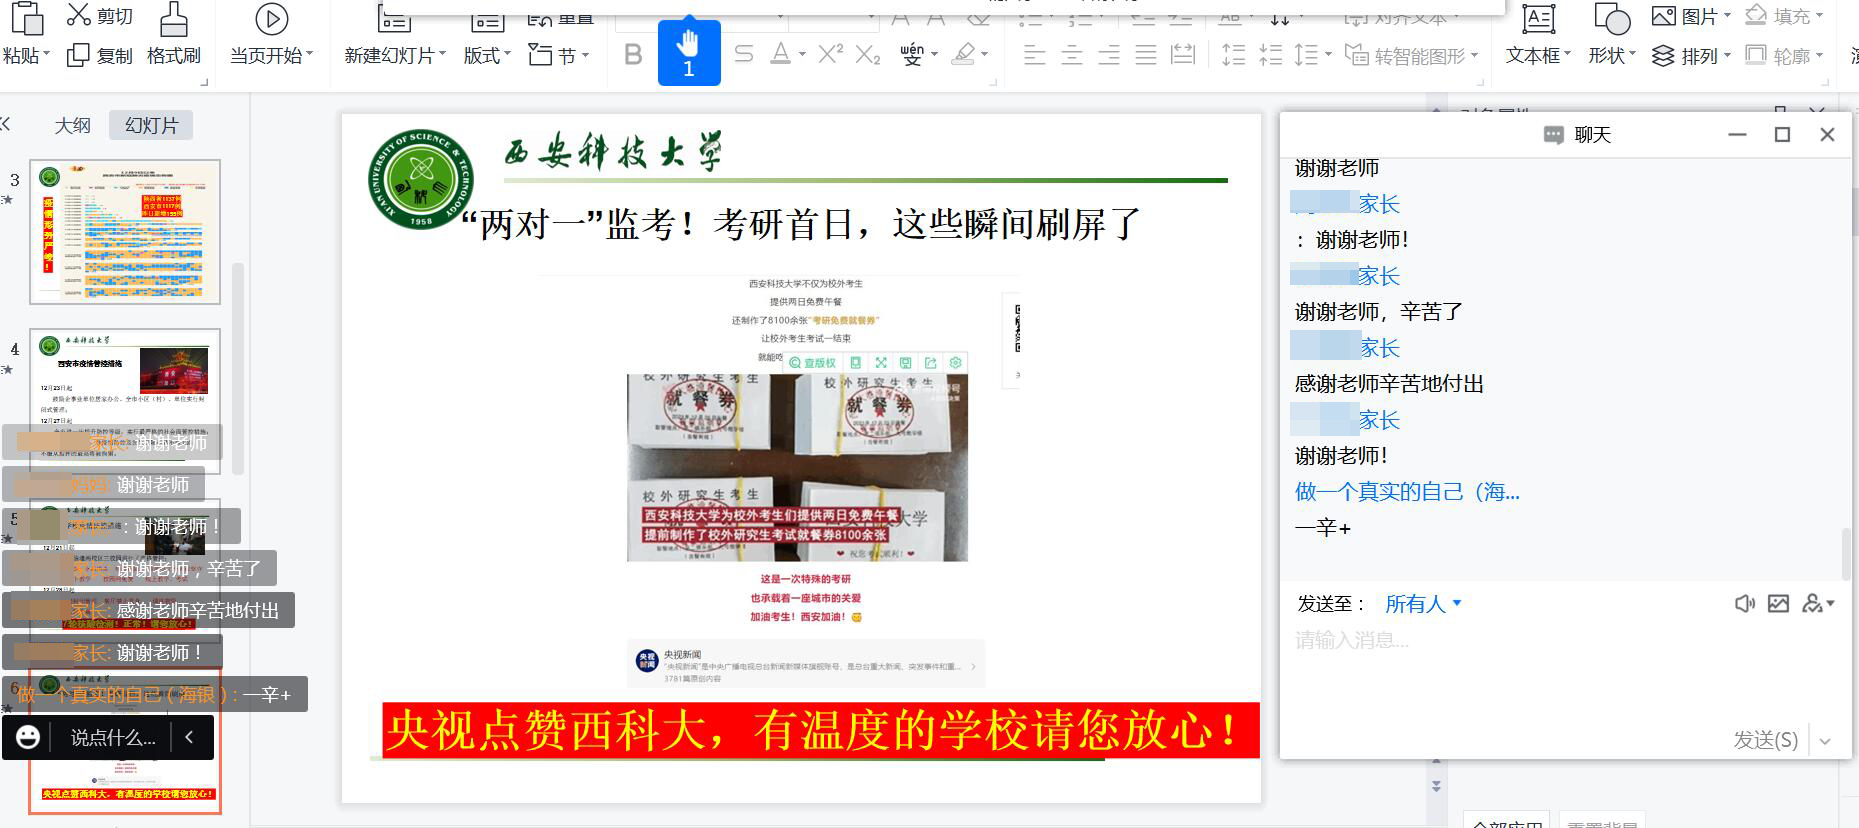1859x828 pixels.
Task: Open the emoji smiley in floating chat bar
Action: coord(28,737)
